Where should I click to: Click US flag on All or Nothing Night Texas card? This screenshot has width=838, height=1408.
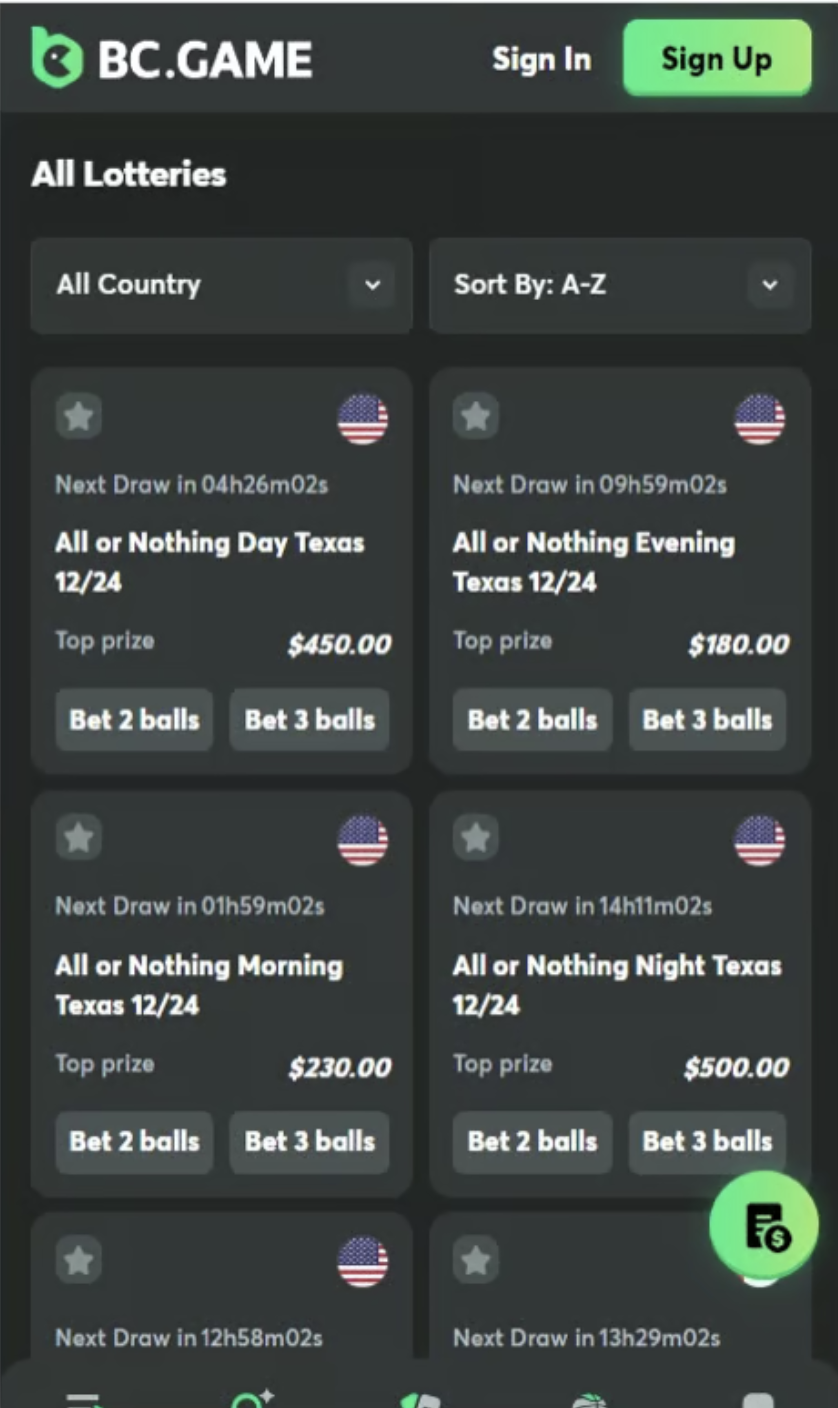click(760, 840)
